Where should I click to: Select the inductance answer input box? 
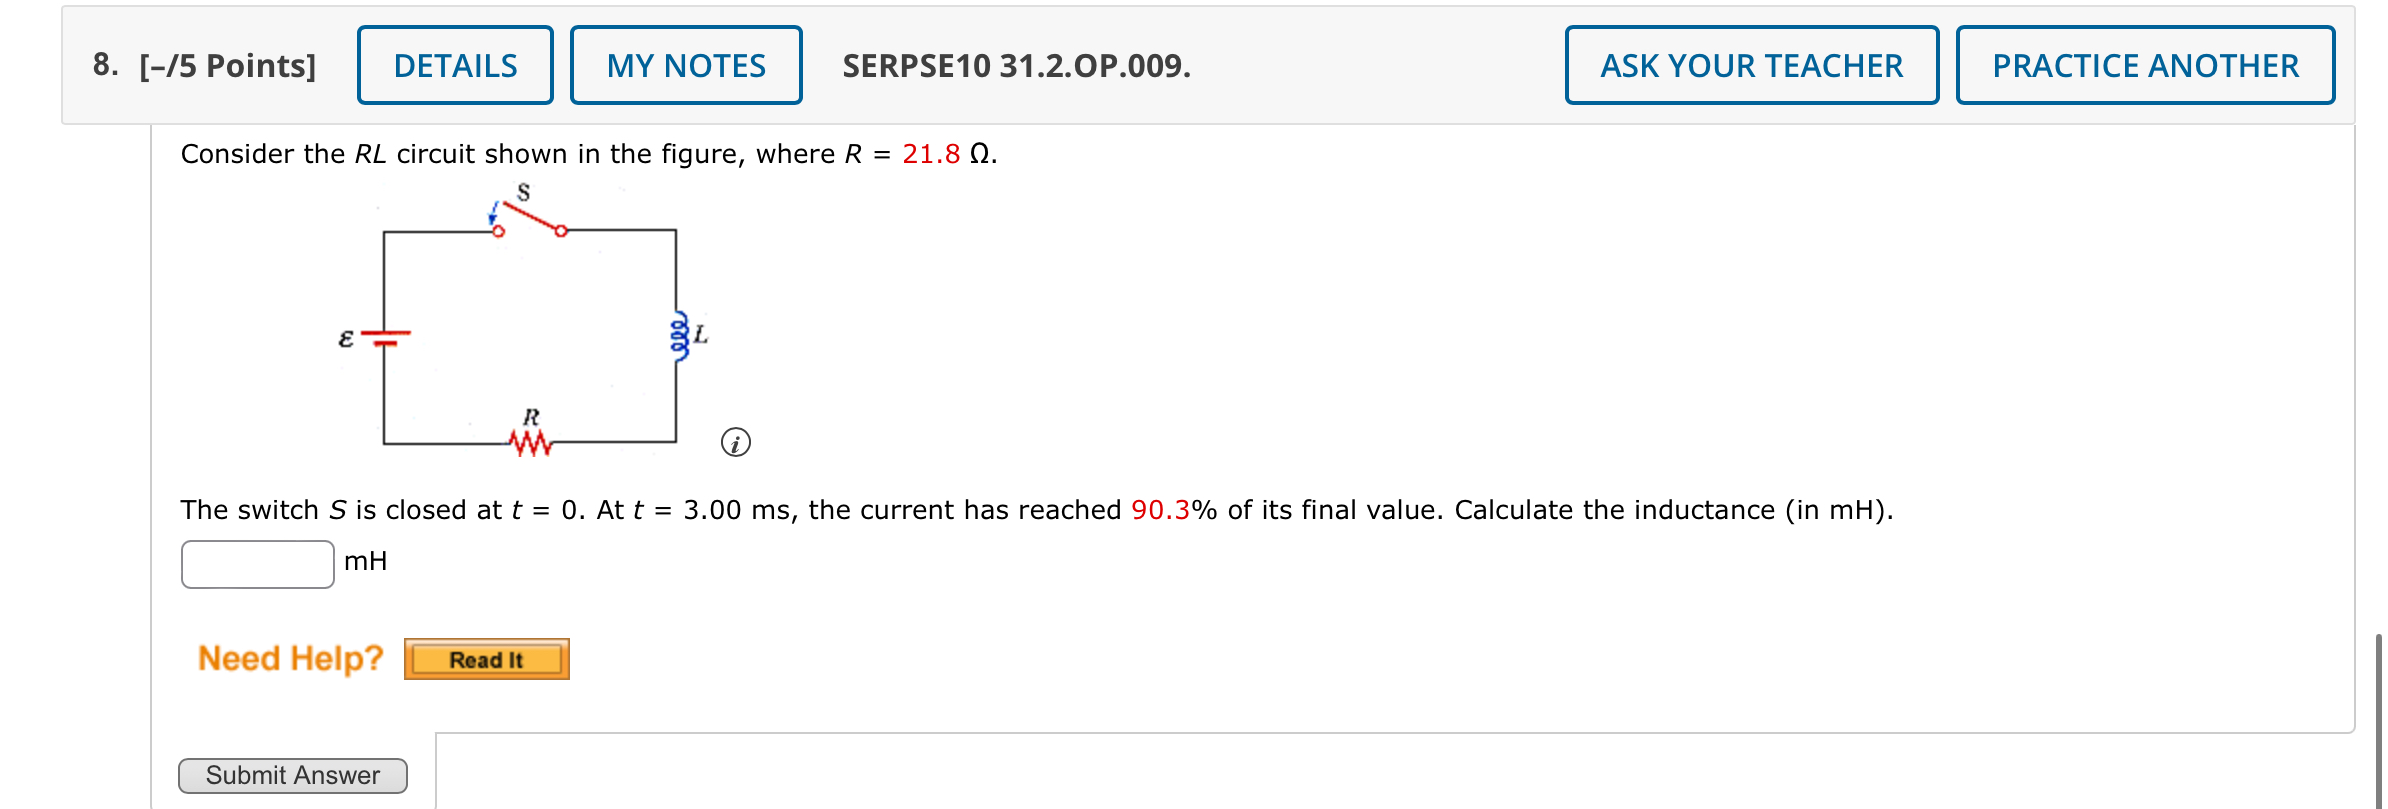point(256,563)
